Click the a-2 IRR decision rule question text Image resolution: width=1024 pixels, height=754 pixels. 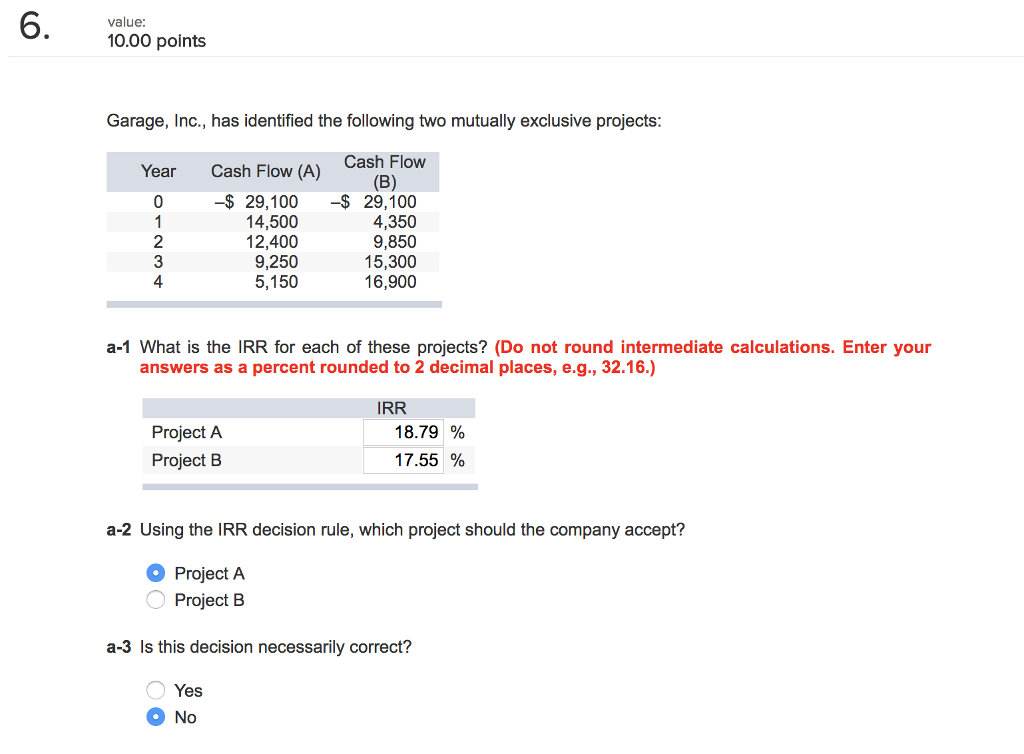pos(396,529)
